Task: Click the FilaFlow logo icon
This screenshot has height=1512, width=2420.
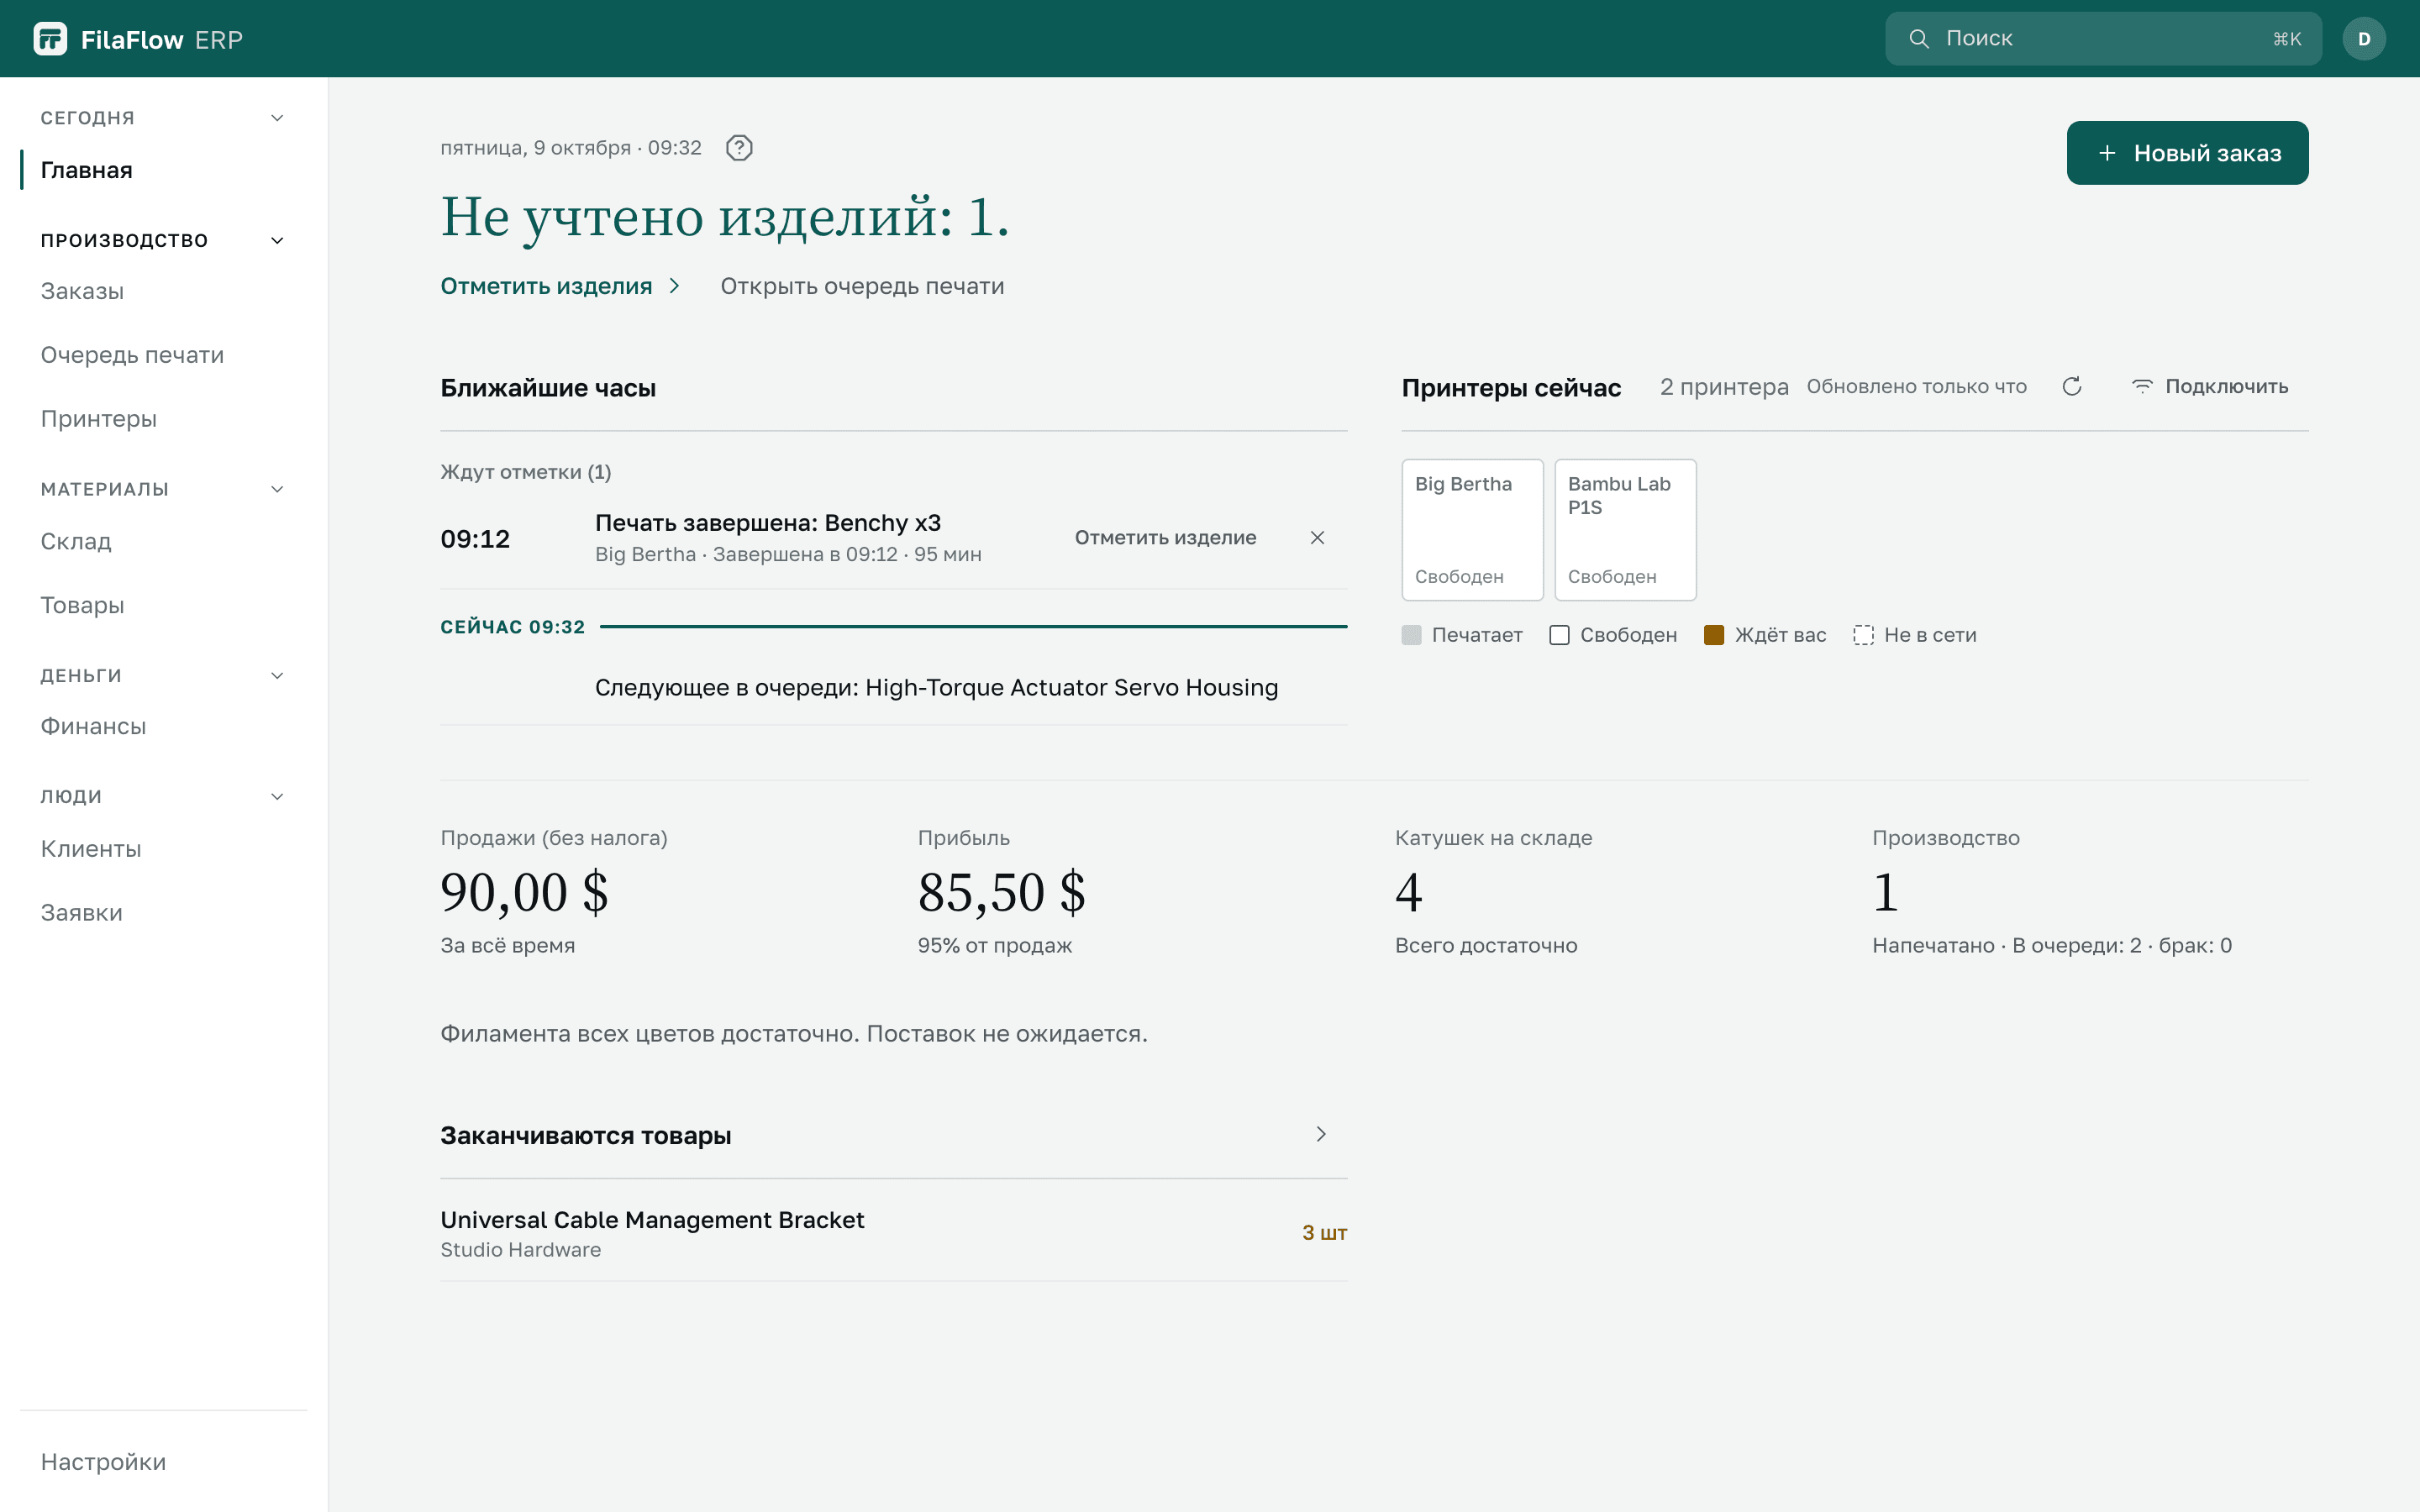Action: coord(50,39)
